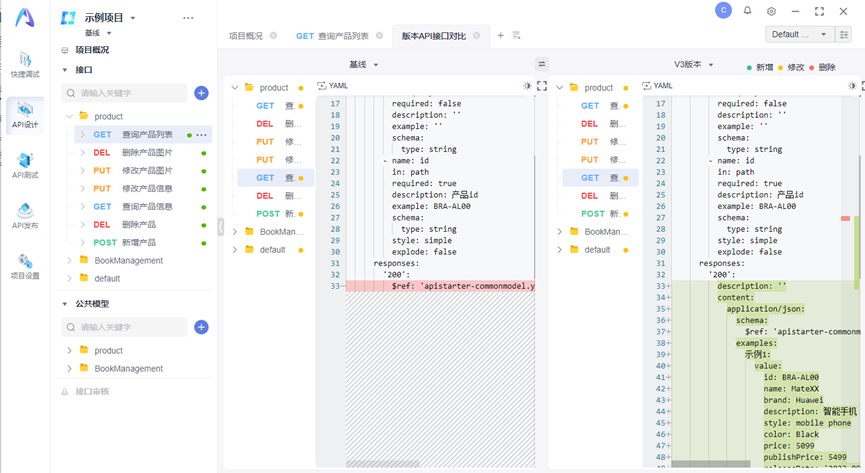Screen dimensions: 865x473
Task: Click in the 公共模型 search keyword field
Action: pyautogui.click(x=124, y=327)
